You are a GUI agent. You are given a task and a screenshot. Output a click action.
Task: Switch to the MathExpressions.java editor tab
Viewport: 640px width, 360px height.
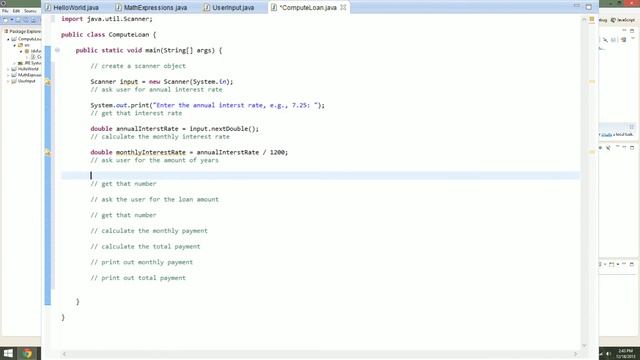click(151, 7)
